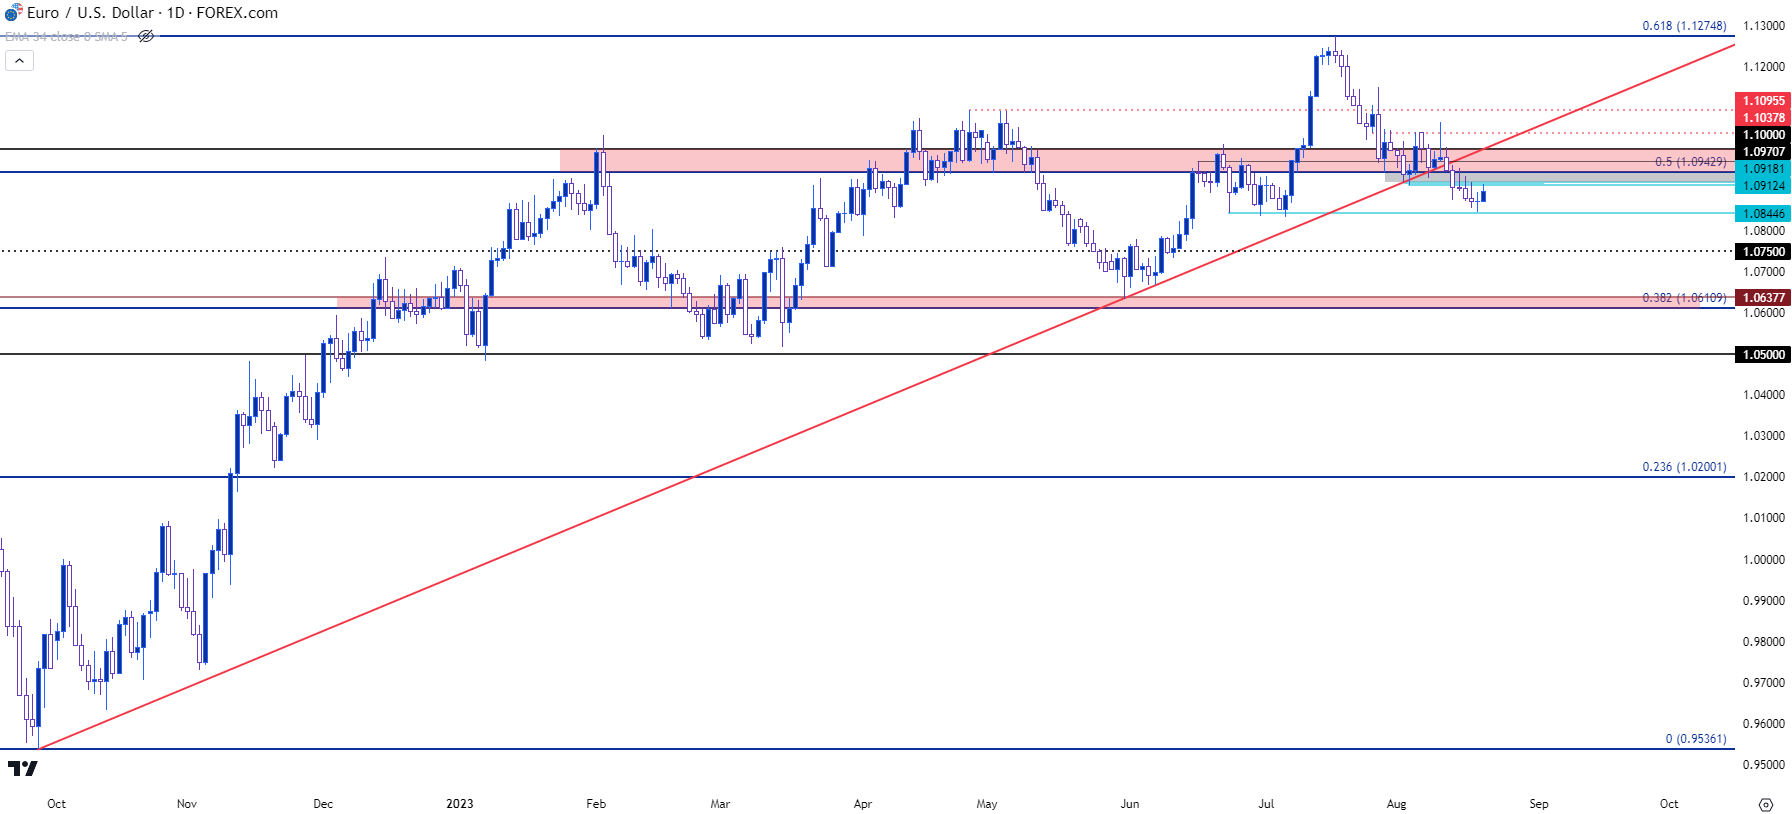Click the Nov label on time axis
This screenshot has height=814, width=1792.
tap(187, 804)
